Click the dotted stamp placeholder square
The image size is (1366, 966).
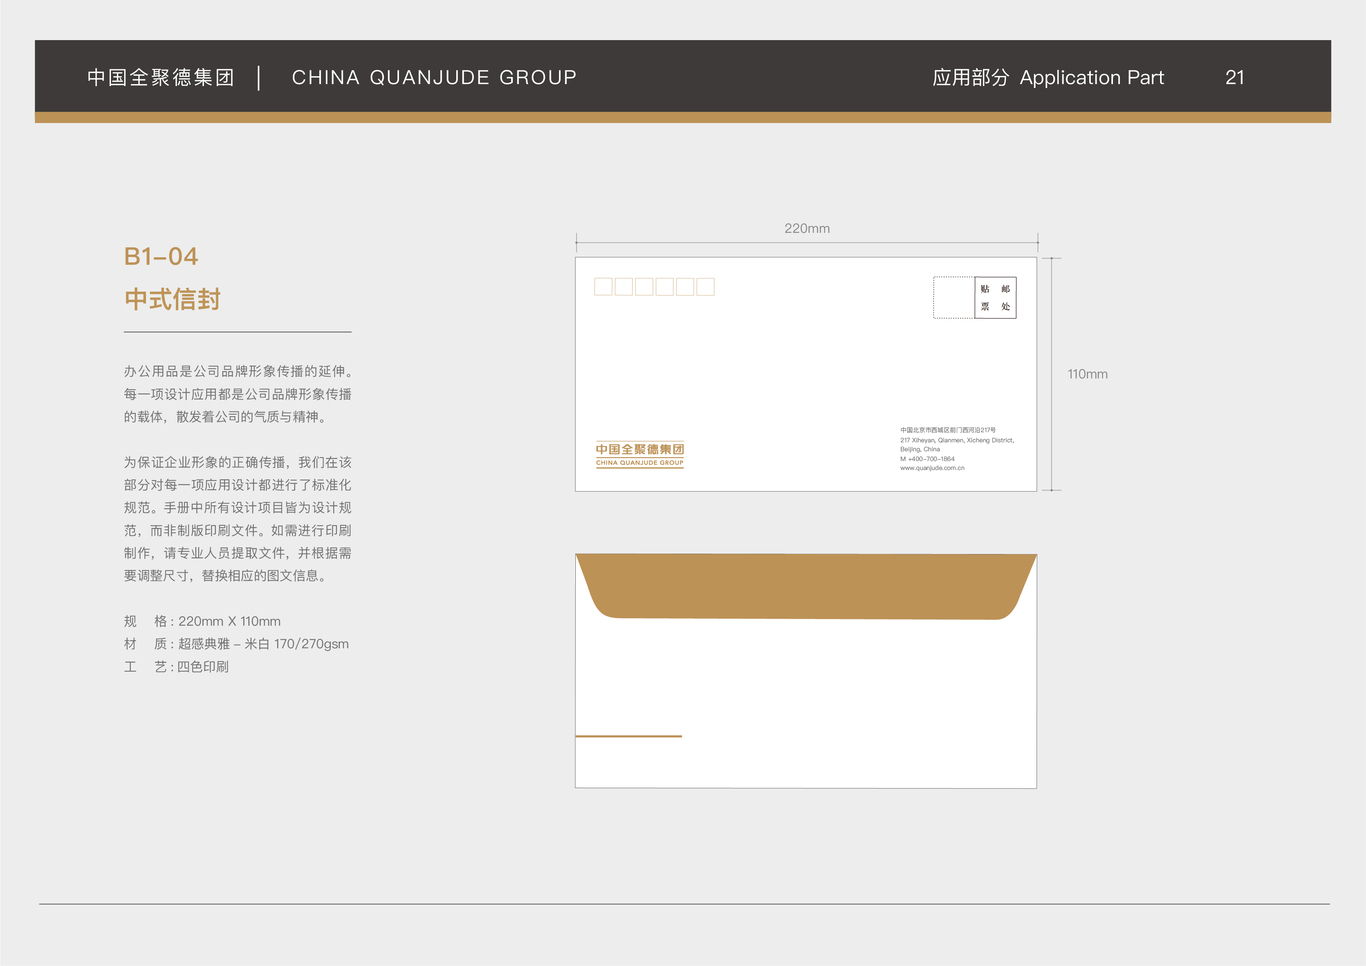point(954,298)
